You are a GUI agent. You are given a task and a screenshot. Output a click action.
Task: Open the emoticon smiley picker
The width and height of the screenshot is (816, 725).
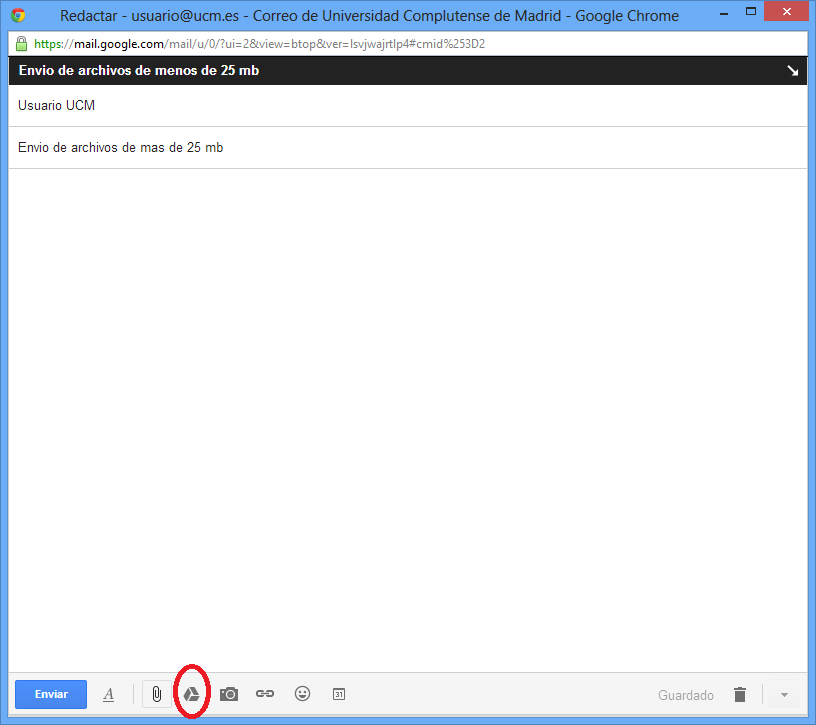[302, 693]
